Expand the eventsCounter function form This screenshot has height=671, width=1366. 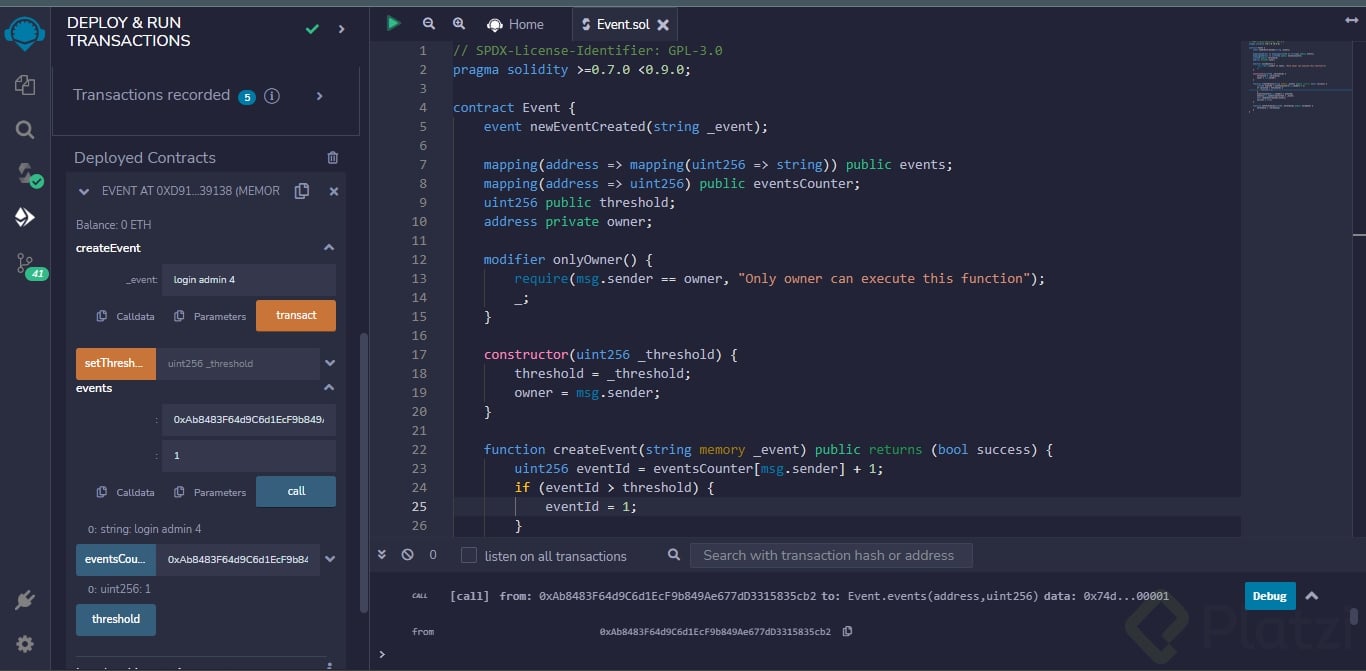(330, 560)
